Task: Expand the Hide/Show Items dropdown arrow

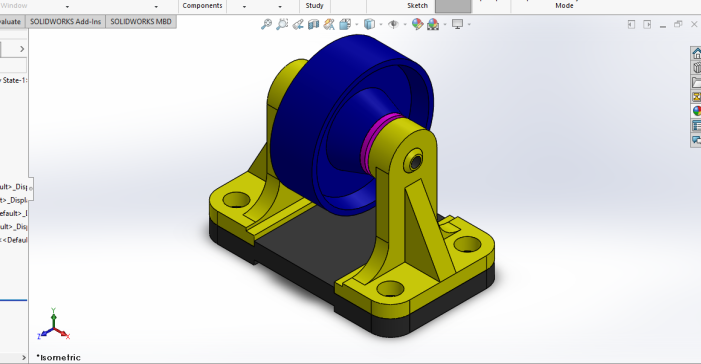Action: 405,25
